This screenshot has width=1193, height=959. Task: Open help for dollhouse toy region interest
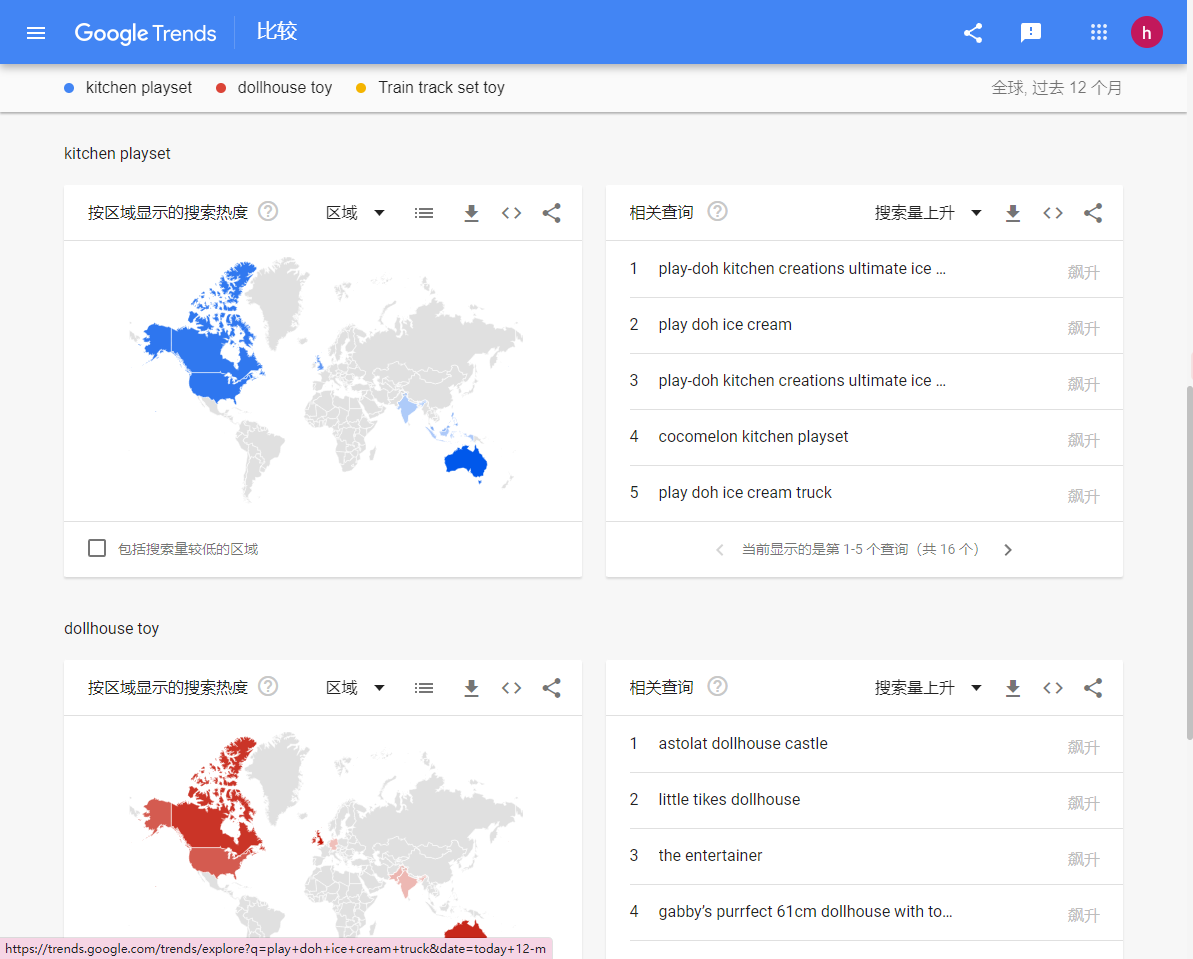[268, 687]
